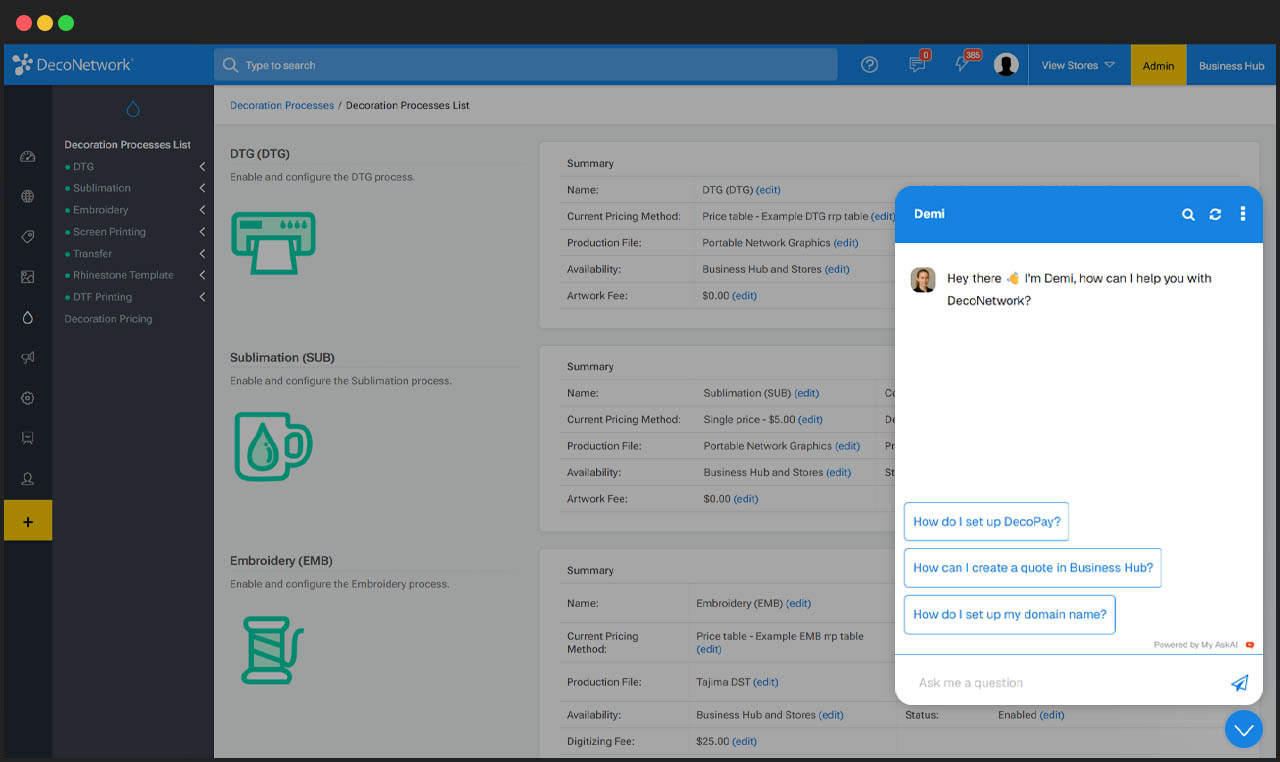Open the Demi chat three-dot options menu

[x=1243, y=214]
